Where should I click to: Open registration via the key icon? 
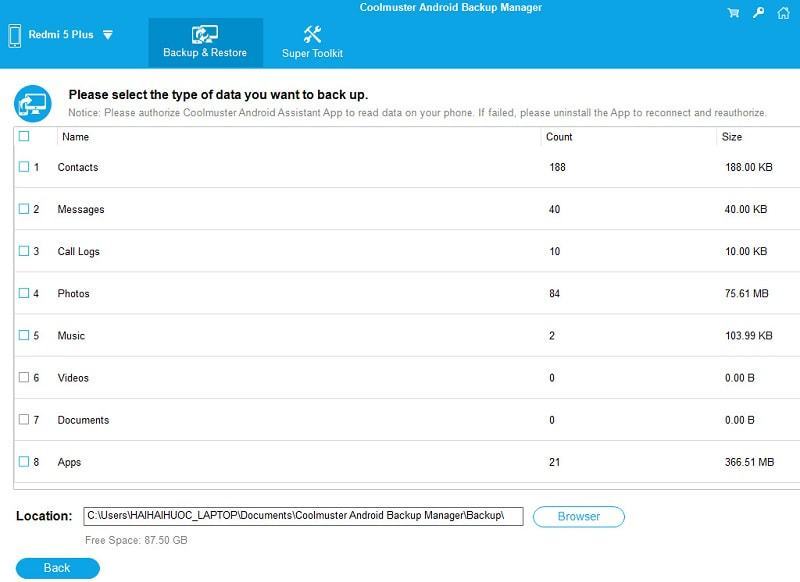tap(759, 13)
